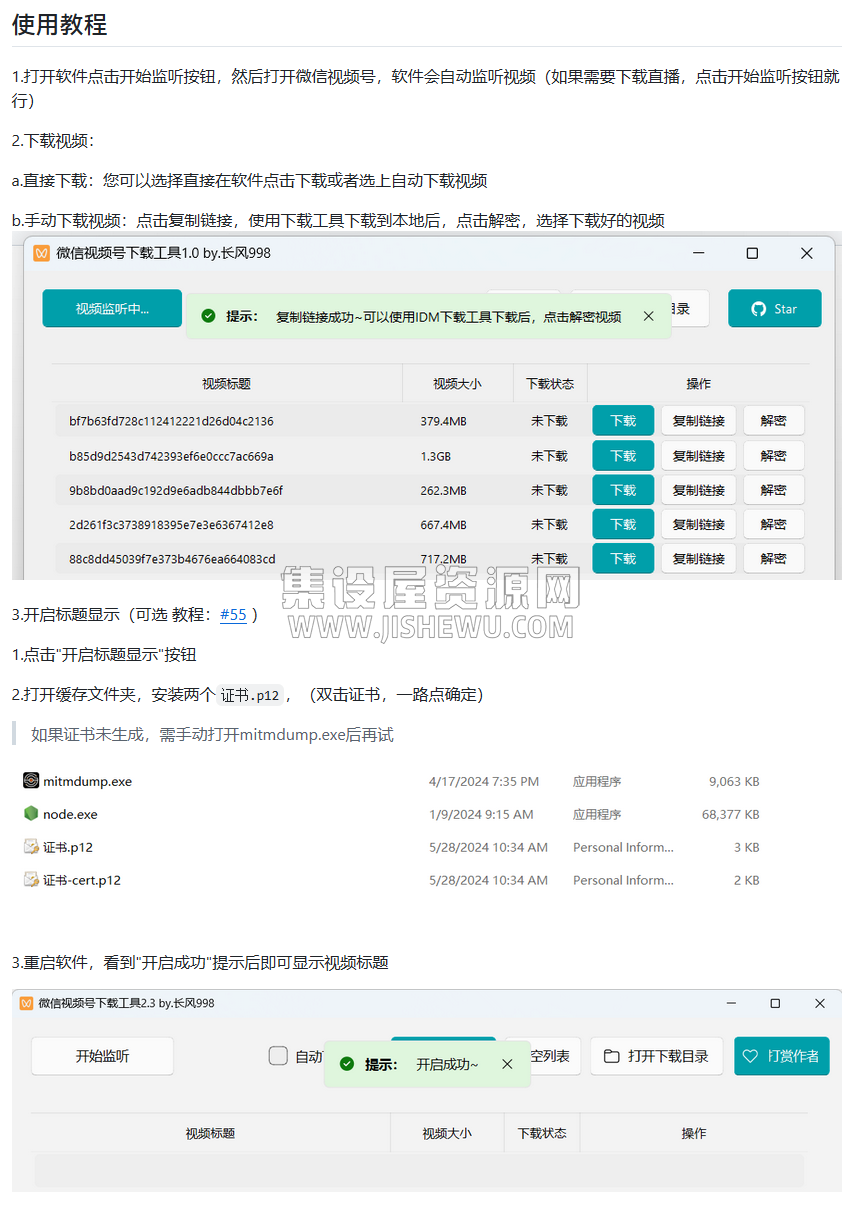Click the 1.3GB size cell
Viewport: 861px width, 1208px height.
click(436, 456)
